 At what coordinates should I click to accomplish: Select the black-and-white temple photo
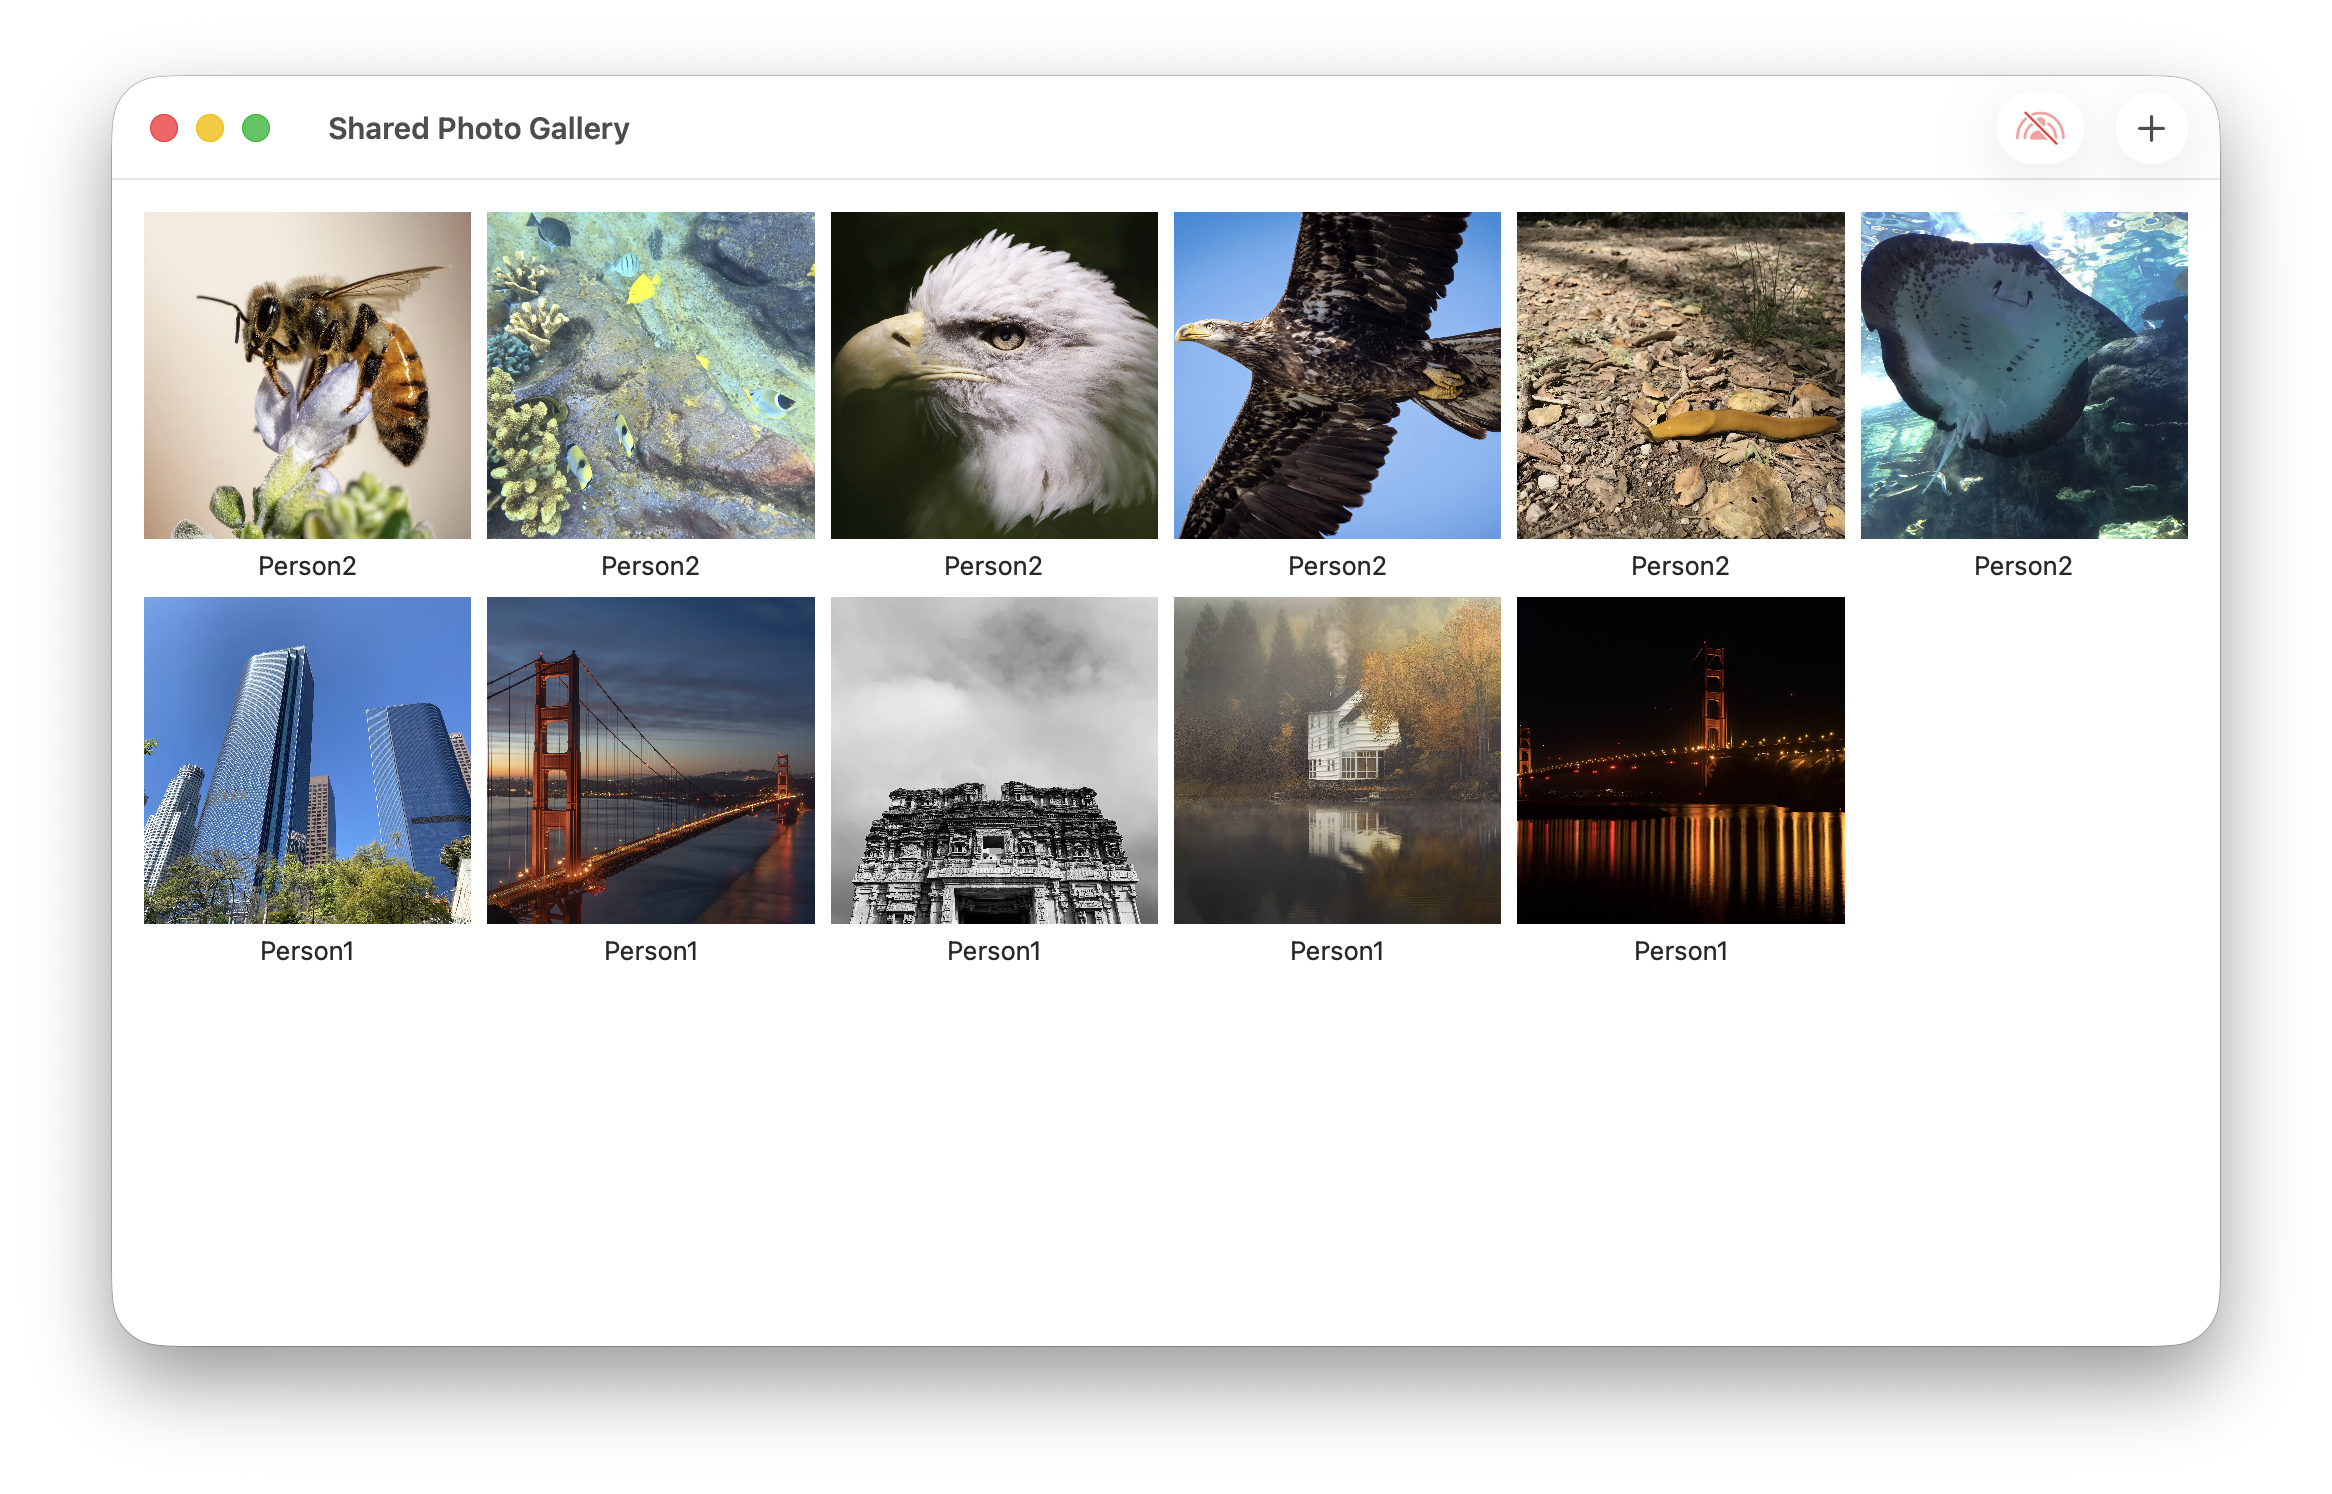coord(994,760)
